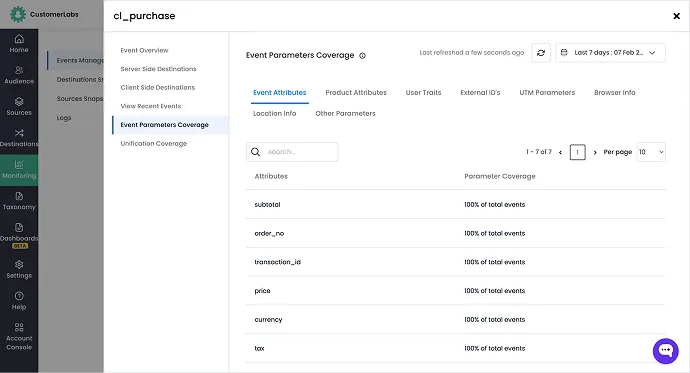Click coverage value in the currency row
Screen dimensions: 690x373
(495, 320)
